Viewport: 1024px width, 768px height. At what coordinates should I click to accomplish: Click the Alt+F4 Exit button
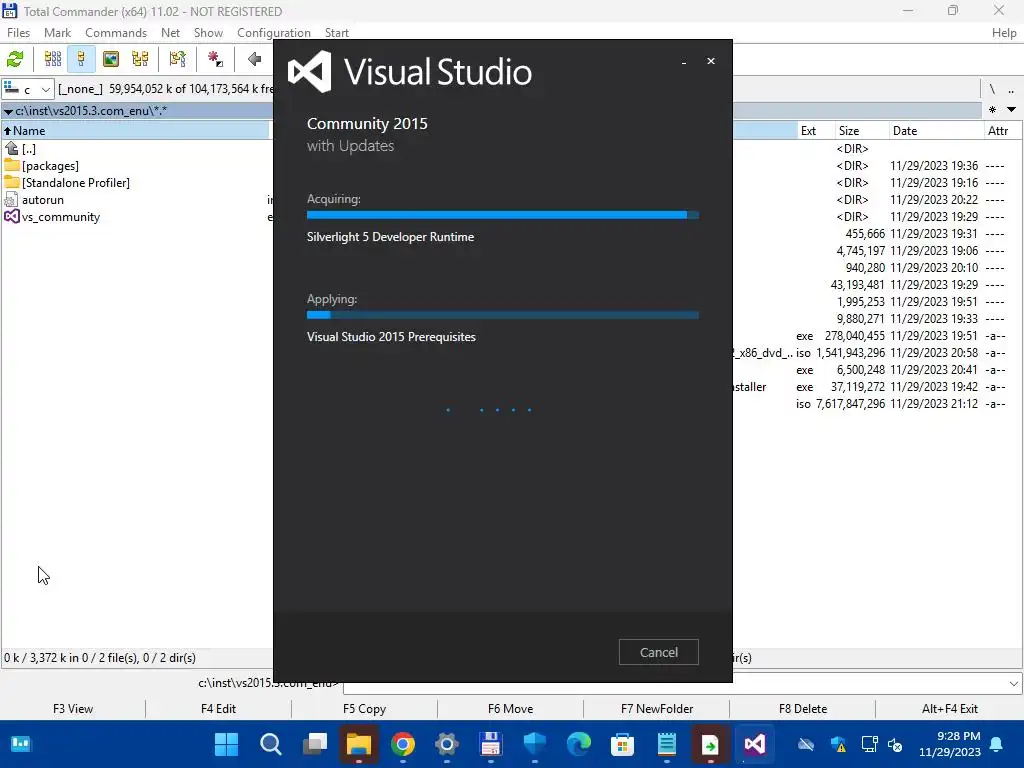[x=950, y=709]
